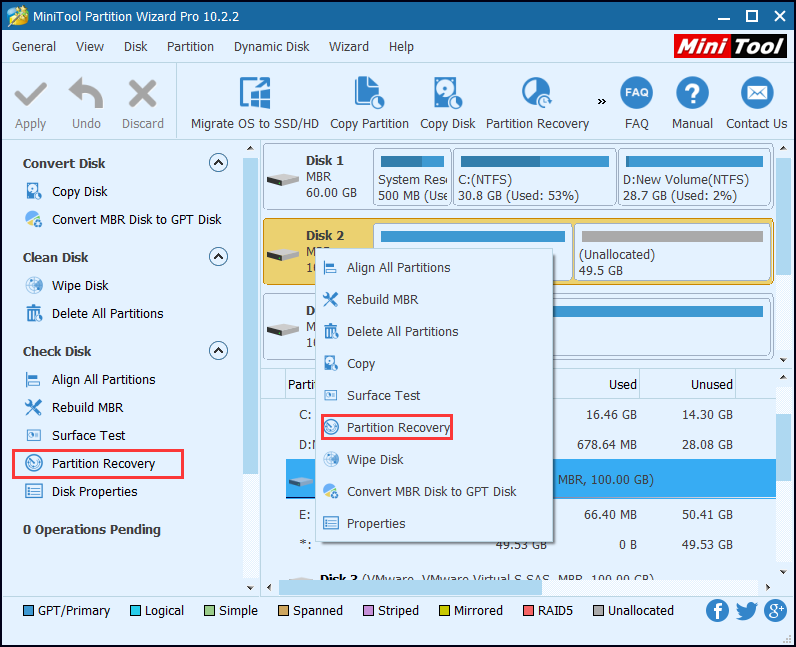Open the FAQ icon
The width and height of the screenshot is (796, 647).
point(636,93)
